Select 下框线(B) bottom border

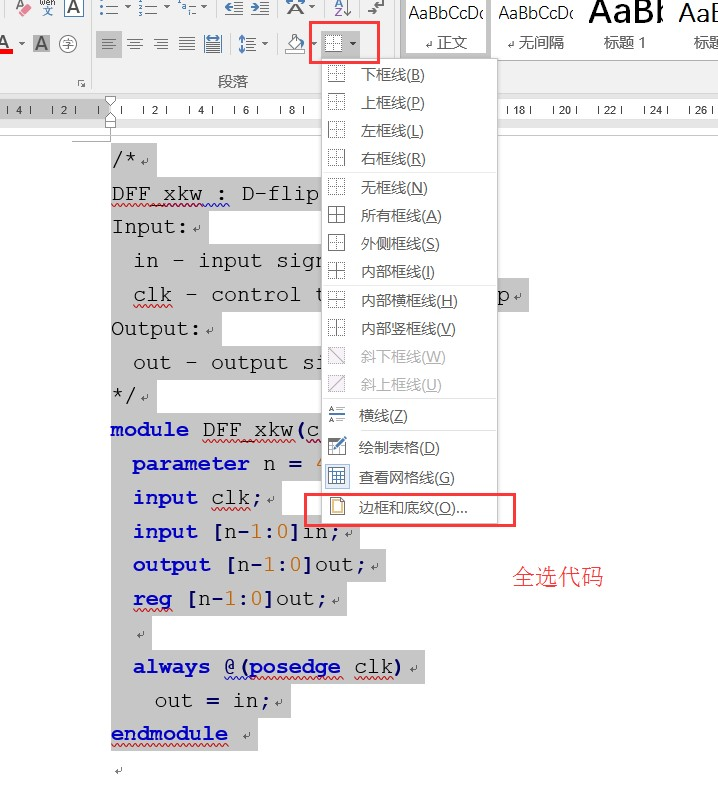[x=410, y=74]
